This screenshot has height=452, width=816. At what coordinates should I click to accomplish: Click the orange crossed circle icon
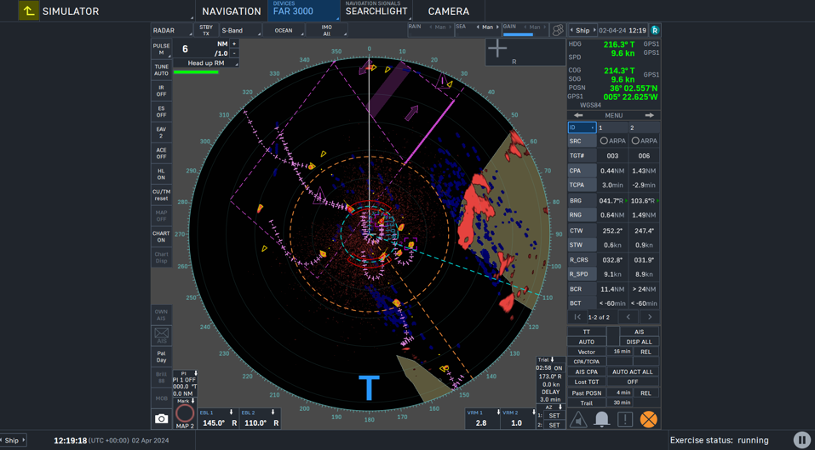pos(648,419)
